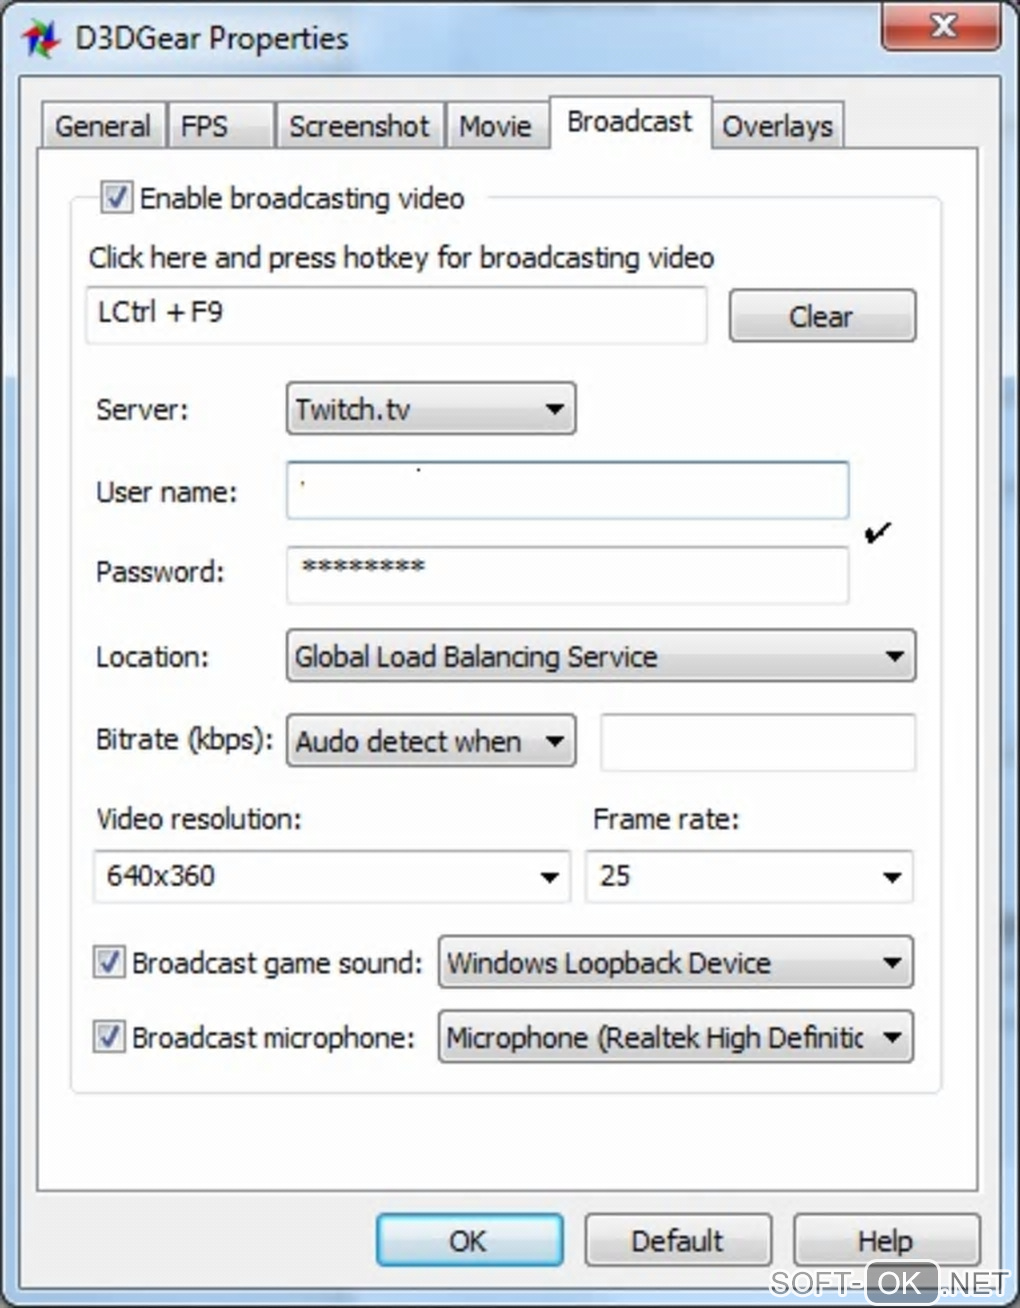
Task: Expand the Location dropdown list
Action: pyautogui.click(x=600, y=657)
